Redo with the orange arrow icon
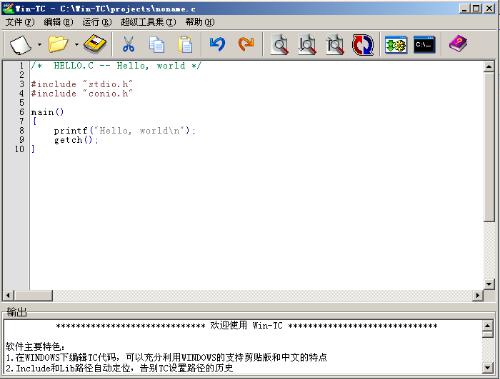Image resolution: width=500 pixels, height=379 pixels. pos(246,44)
